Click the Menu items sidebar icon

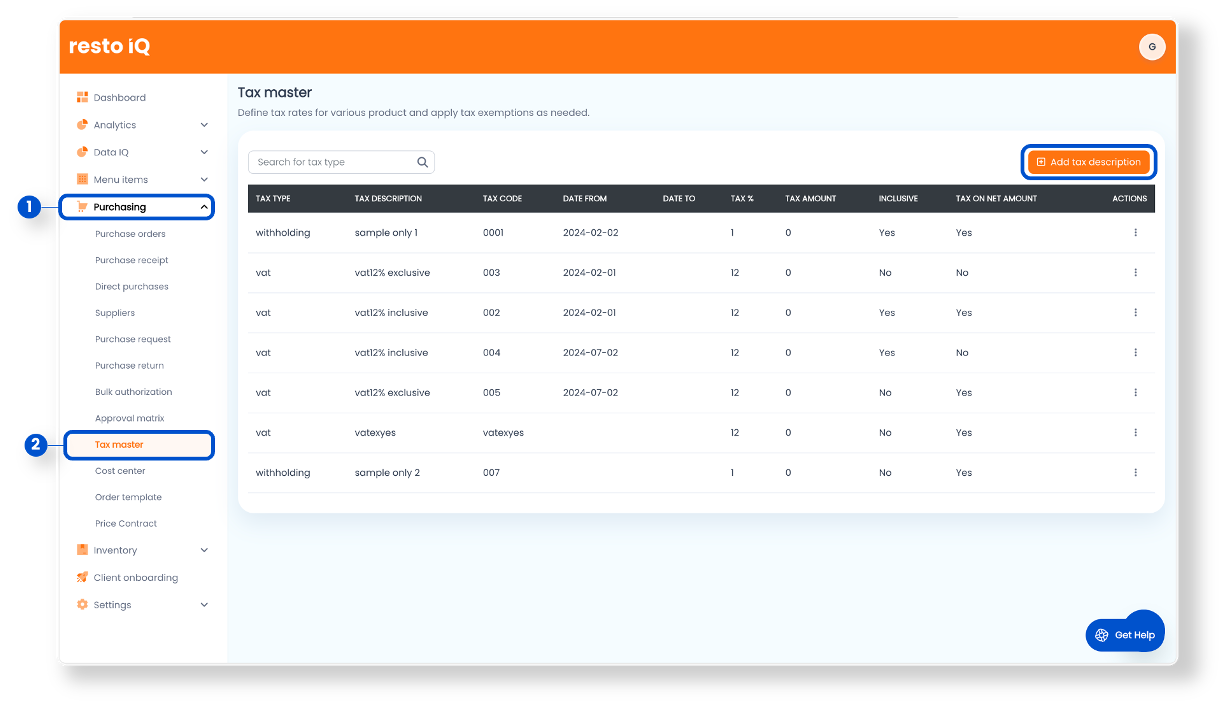point(83,179)
